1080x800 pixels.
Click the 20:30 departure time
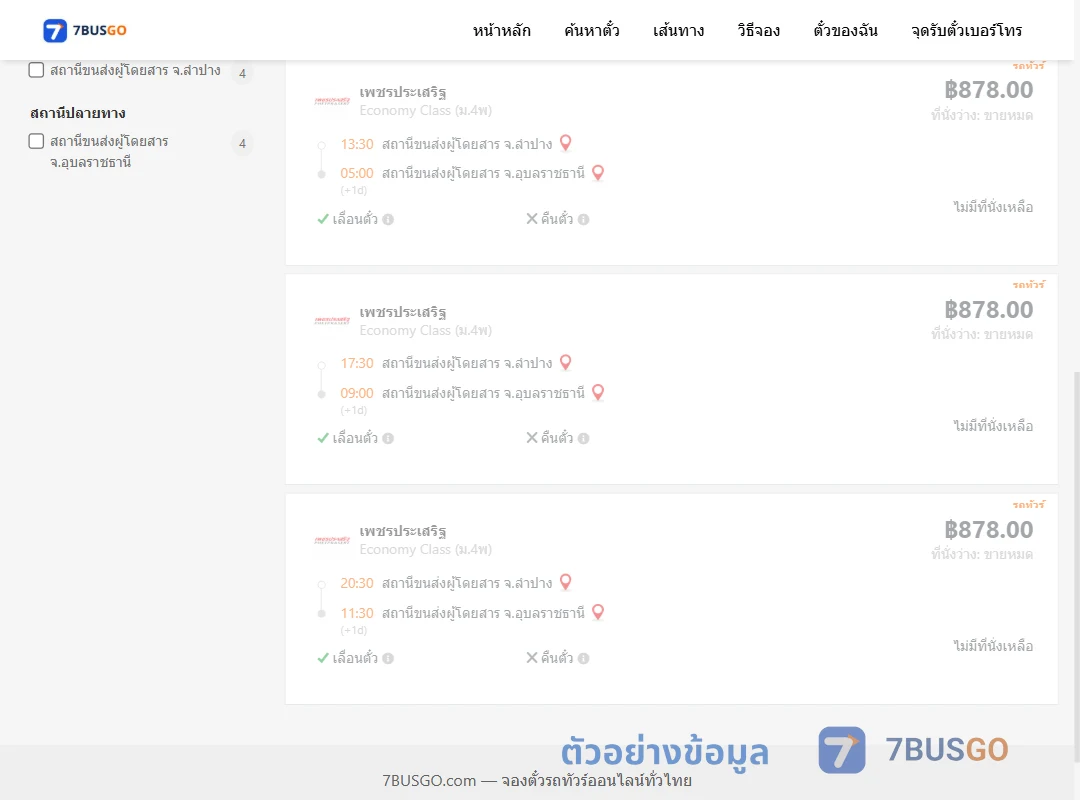pos(357,583)
